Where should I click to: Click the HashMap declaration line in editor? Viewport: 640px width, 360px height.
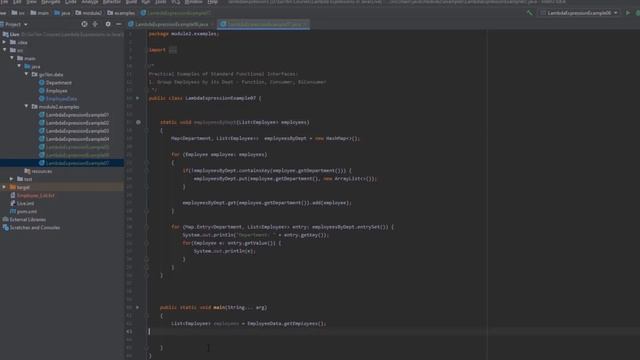click(x=265, y=138)
